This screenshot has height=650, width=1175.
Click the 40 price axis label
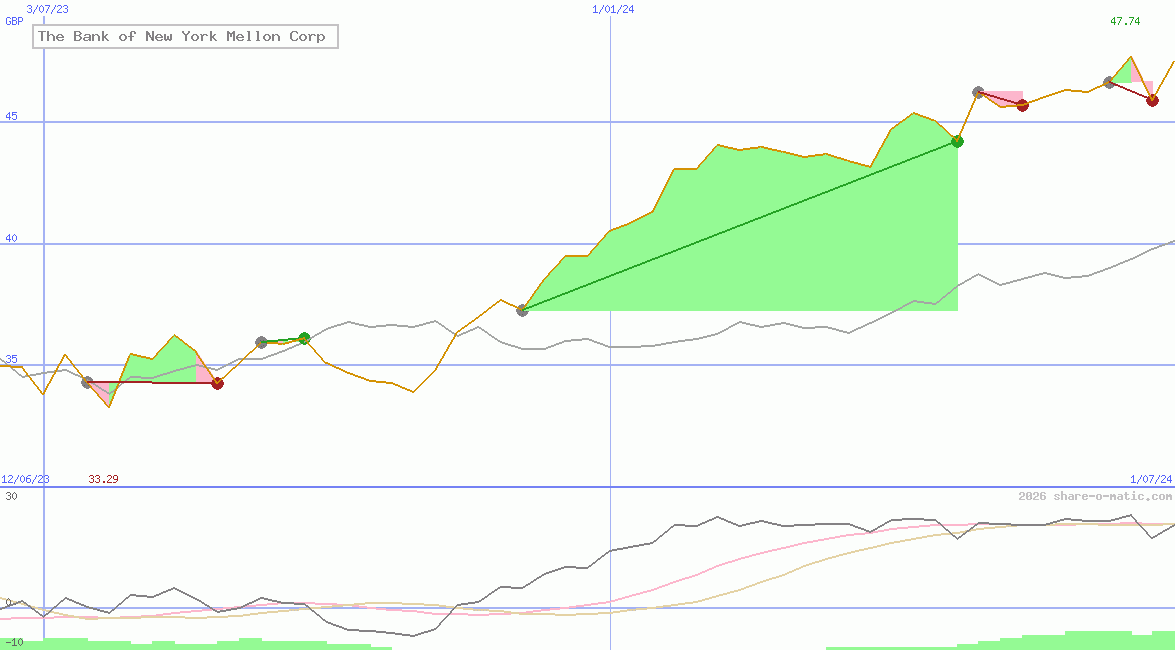point(11,238)
